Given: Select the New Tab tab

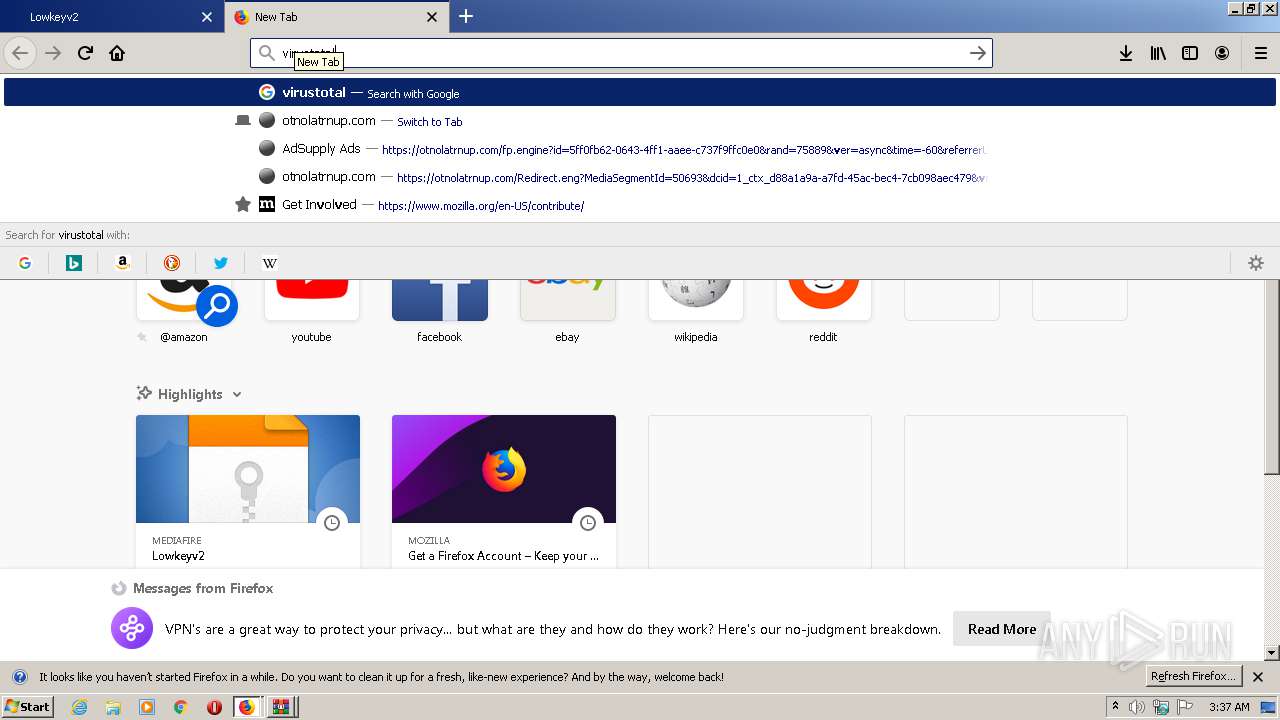Looking at the screenshot, I should 337,17.
